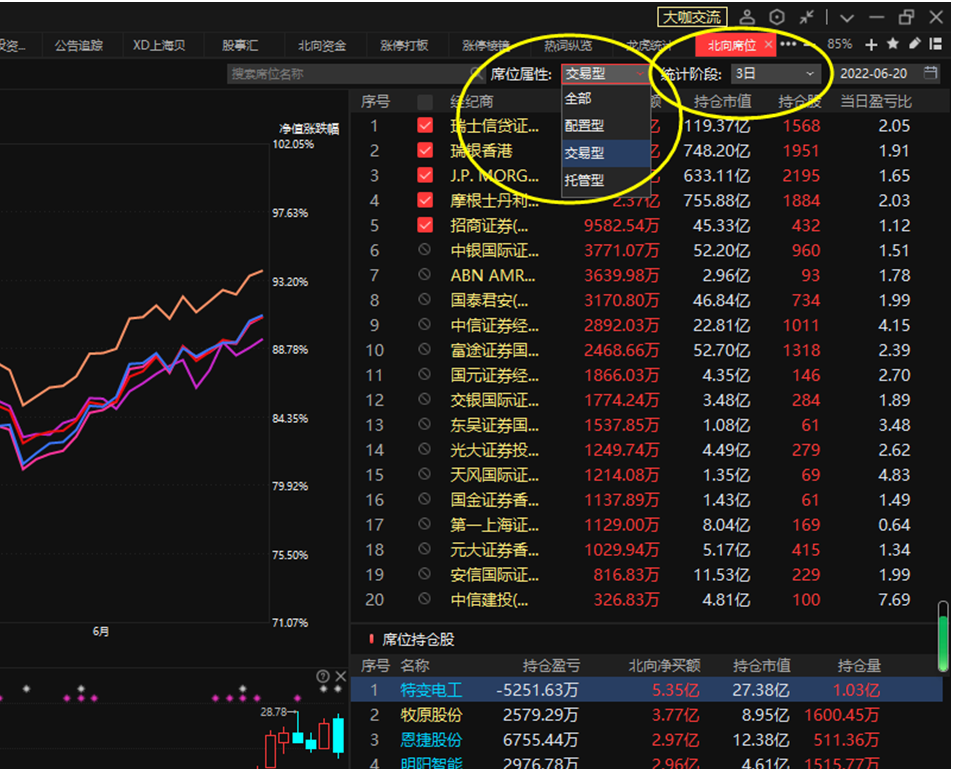
Task: Select 全部 in the dropdown list
Action: click(606, 98)
